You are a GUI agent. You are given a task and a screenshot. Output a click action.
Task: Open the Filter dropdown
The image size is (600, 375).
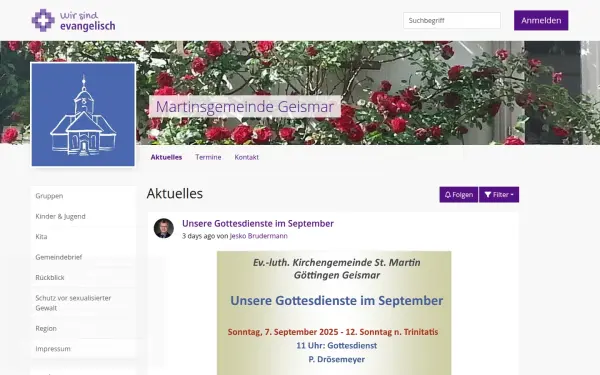(x=499, y=195)
